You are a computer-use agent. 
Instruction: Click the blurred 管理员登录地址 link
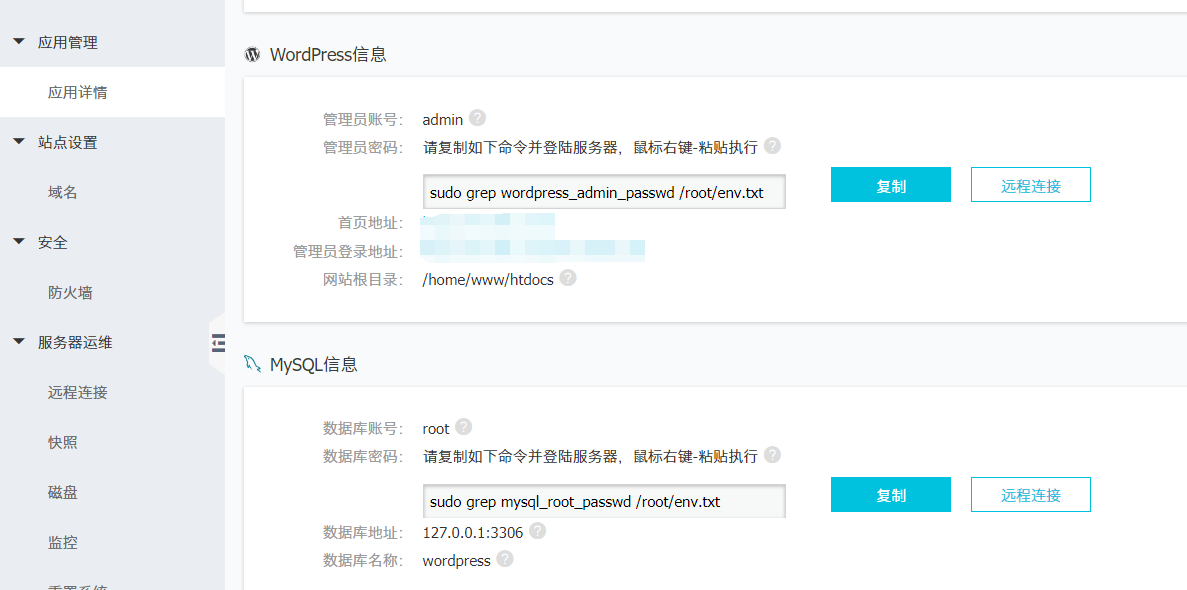pos(534,250)
